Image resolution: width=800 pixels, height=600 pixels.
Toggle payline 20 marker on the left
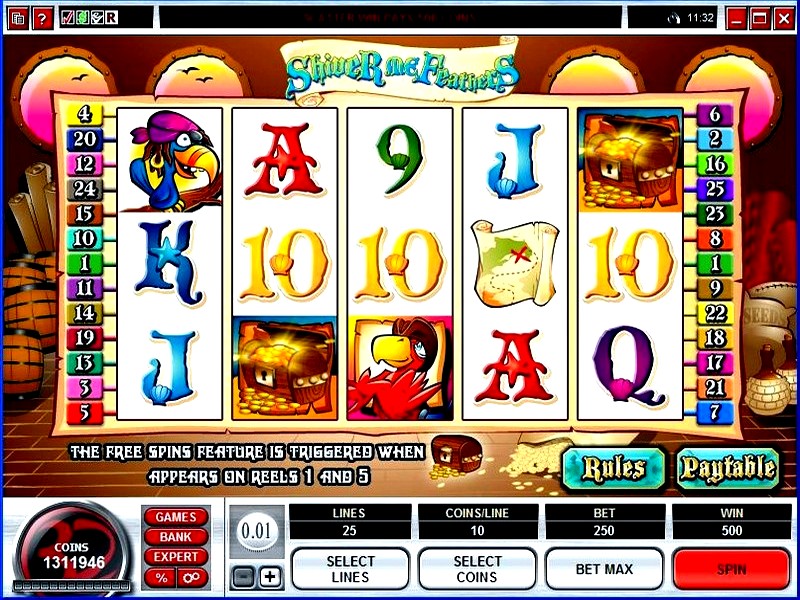tap(84, 138)
